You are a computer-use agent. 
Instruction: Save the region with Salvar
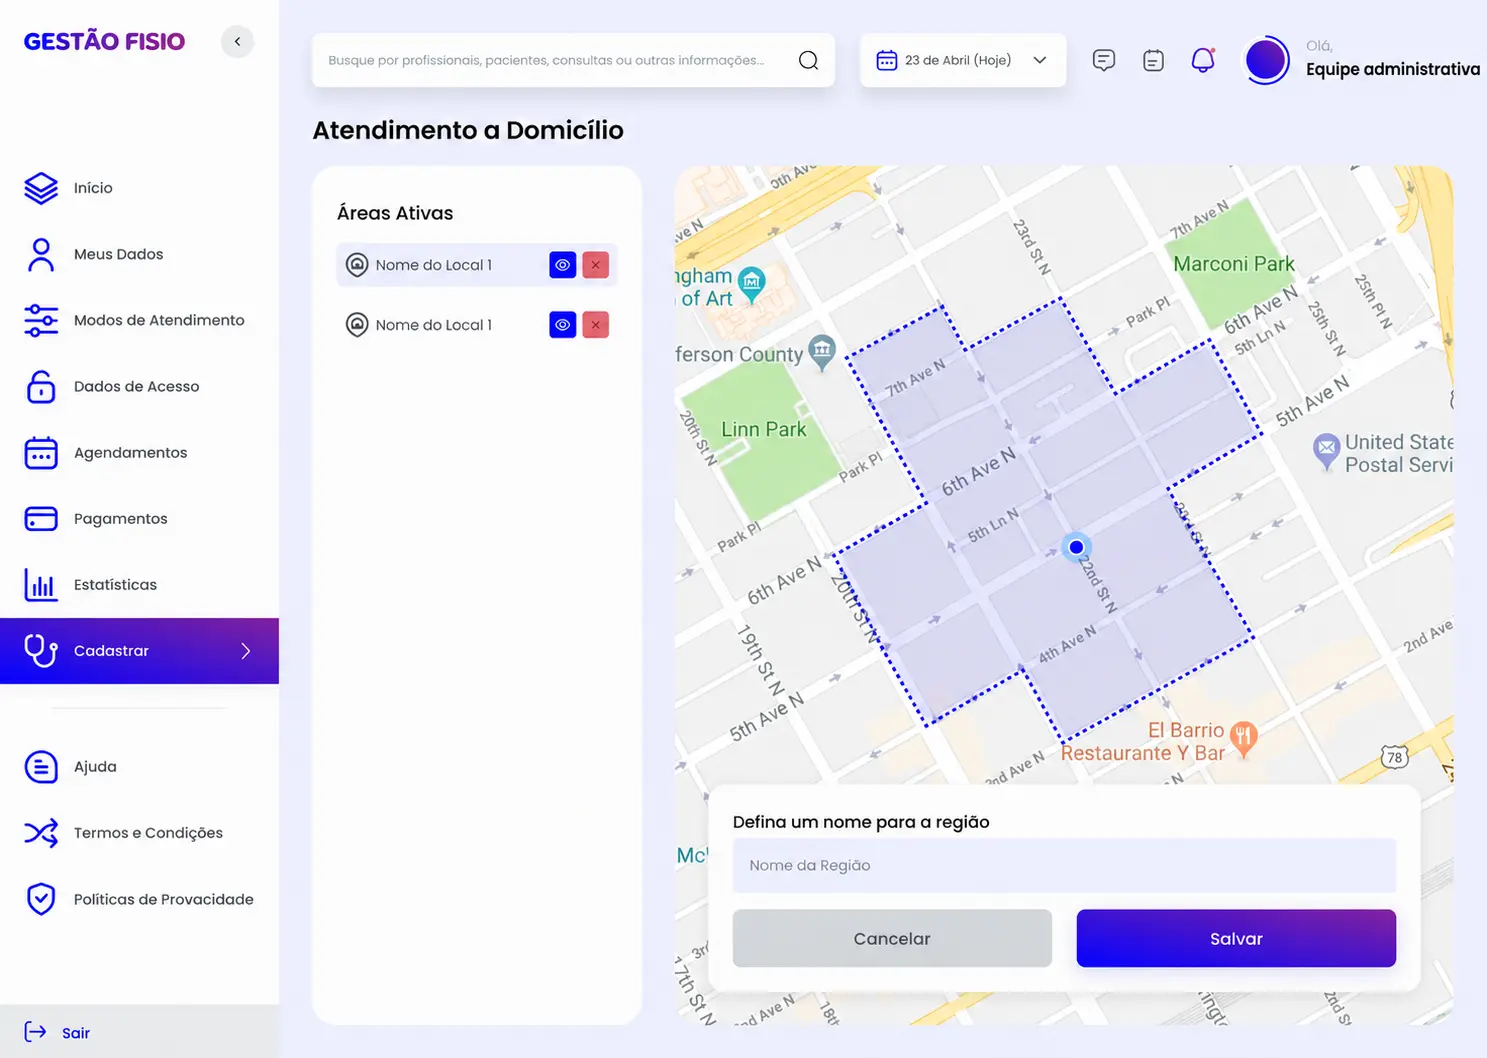[x=1236, y=938]
